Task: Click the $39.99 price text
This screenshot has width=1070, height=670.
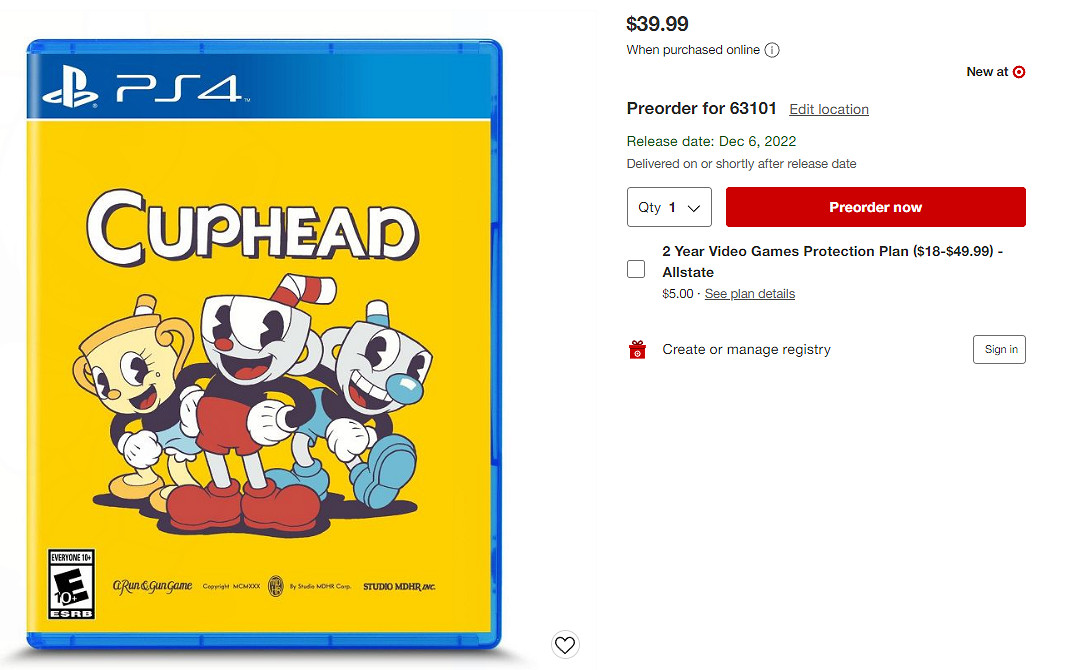Action: pos(657,24)
